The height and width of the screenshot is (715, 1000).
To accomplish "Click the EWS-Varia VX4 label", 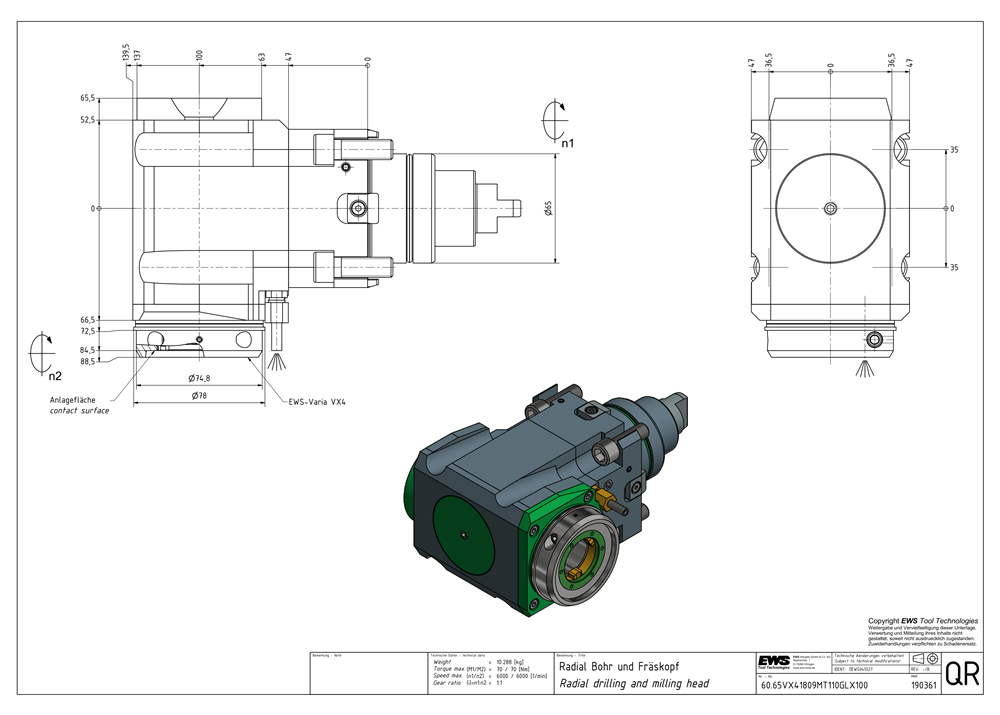I will coord(317,402).
